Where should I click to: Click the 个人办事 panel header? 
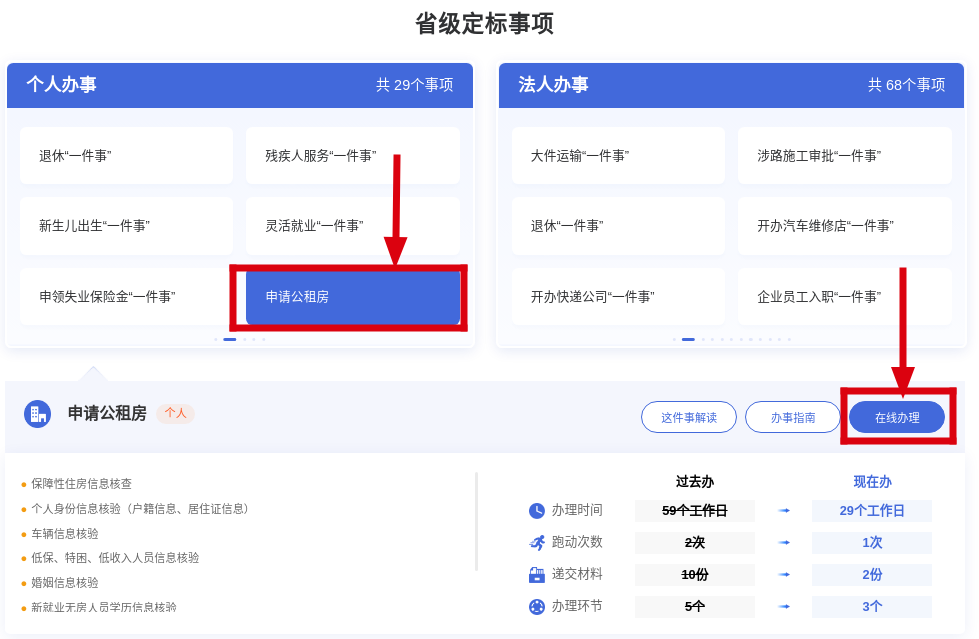tap(240, 85)
